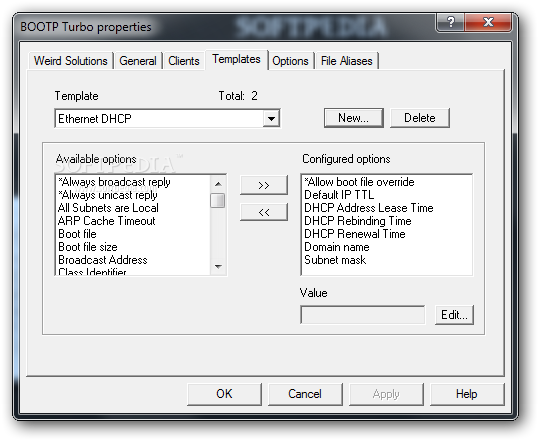Screen dimensions: 539x441
Task: Remove option with the << button
Action: click(264, 212)
